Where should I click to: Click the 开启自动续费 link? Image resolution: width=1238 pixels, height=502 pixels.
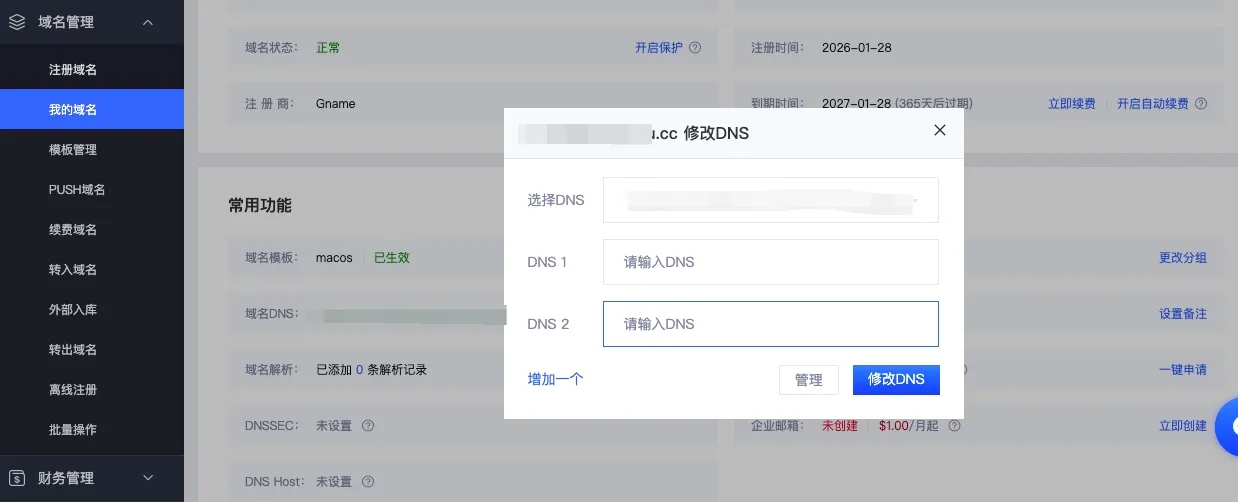1153,103
